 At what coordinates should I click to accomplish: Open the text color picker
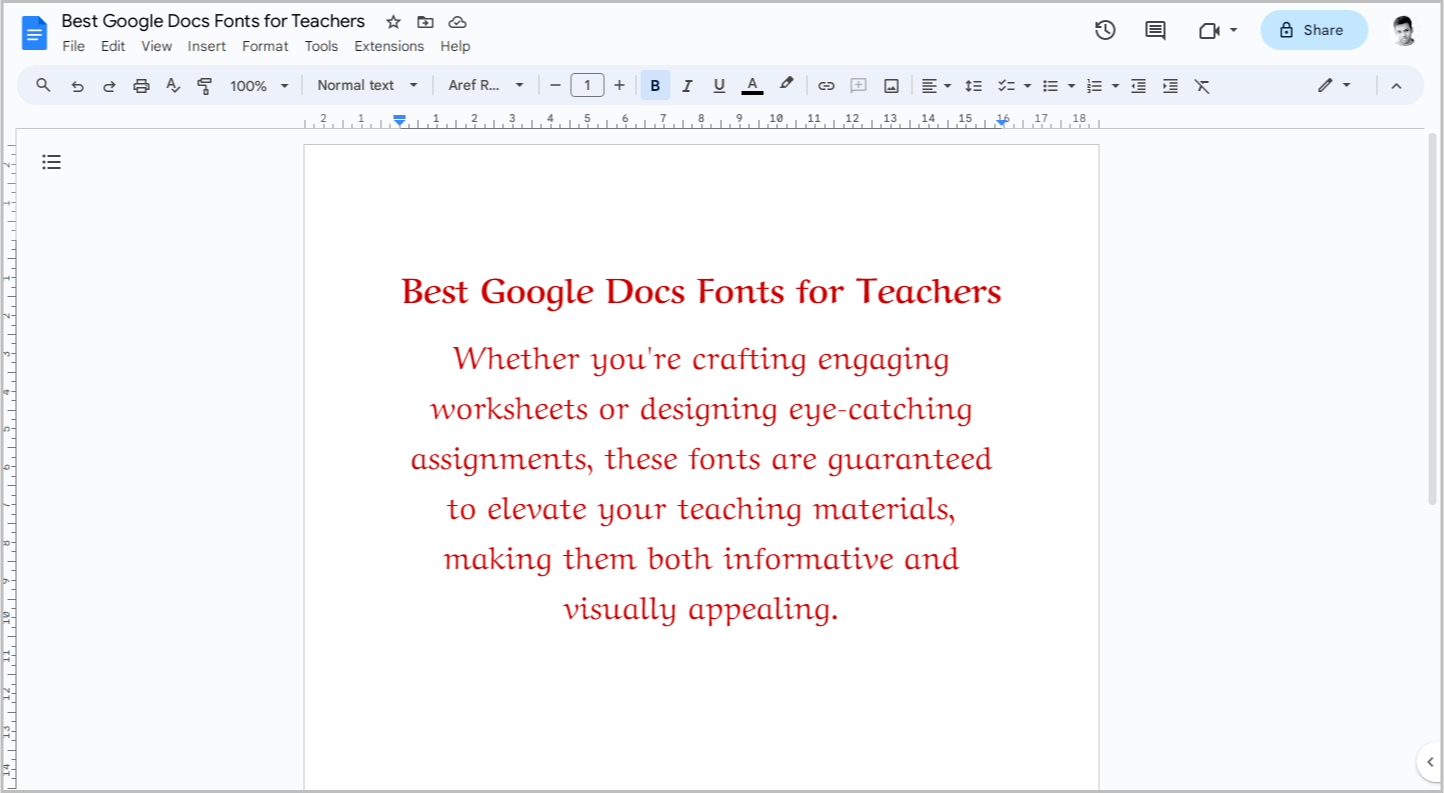752,85
